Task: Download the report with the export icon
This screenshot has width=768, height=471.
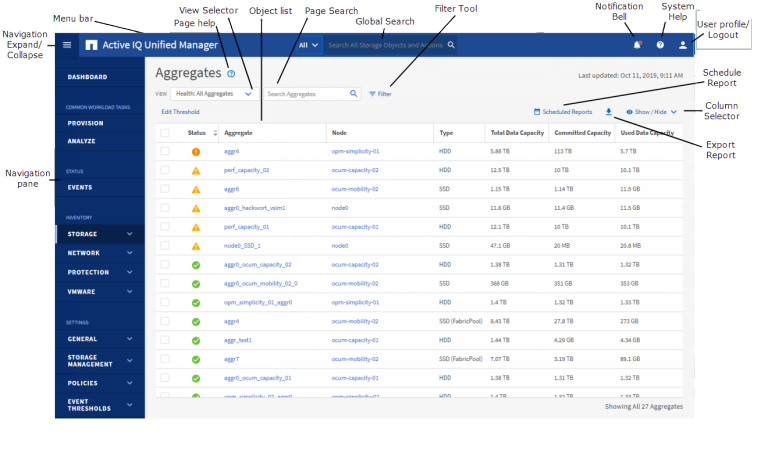Action: pos(608,112)
